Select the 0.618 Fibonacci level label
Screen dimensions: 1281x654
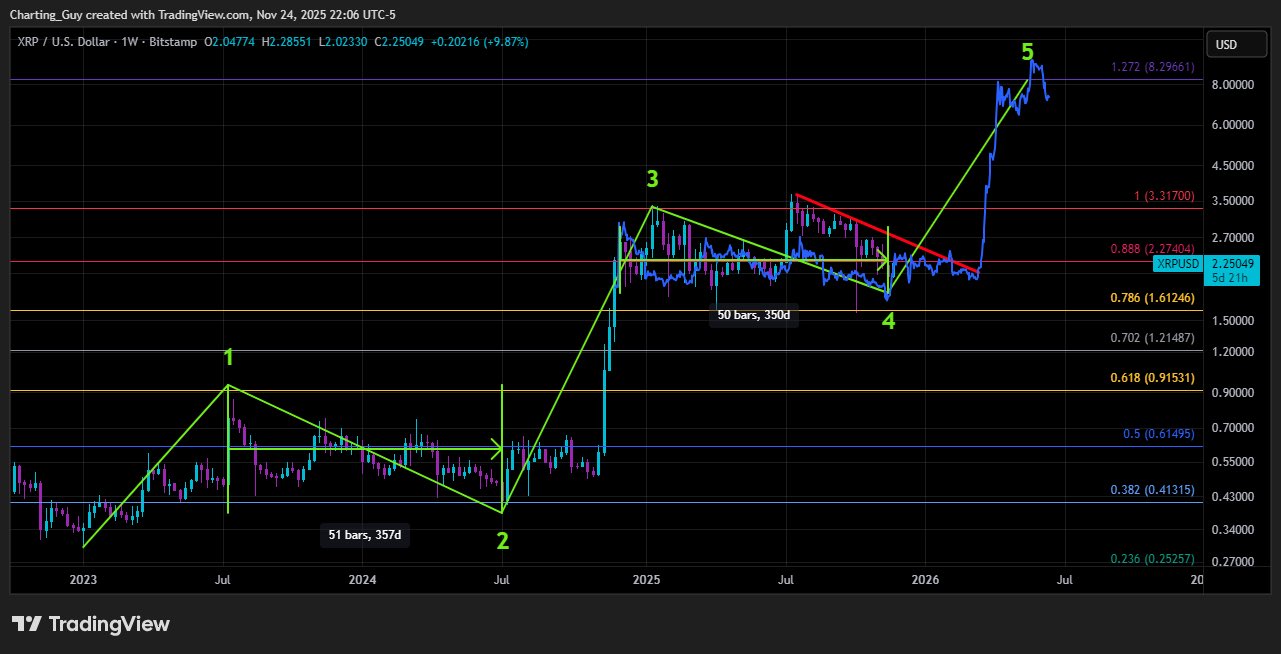pos(1151,379)
